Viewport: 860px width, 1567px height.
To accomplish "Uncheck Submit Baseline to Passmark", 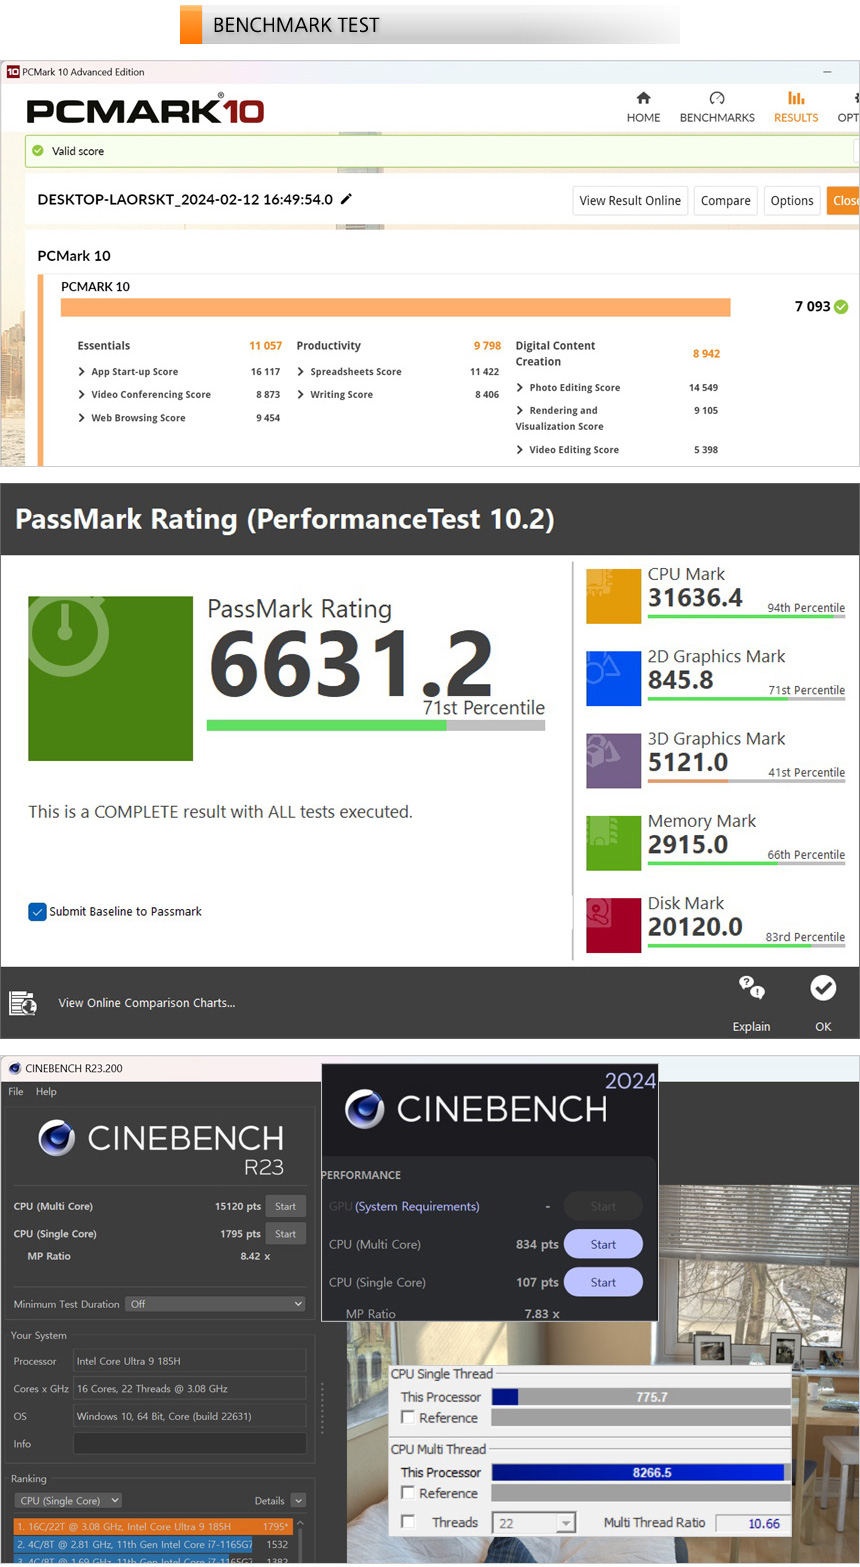I will 37,911.
